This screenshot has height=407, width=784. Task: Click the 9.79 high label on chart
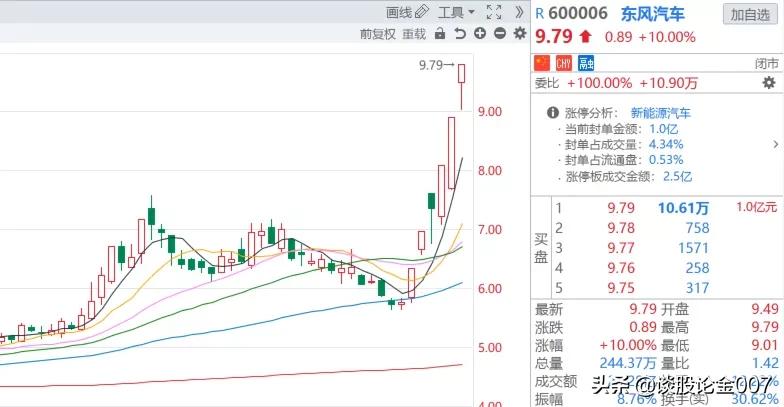[431, 65]
